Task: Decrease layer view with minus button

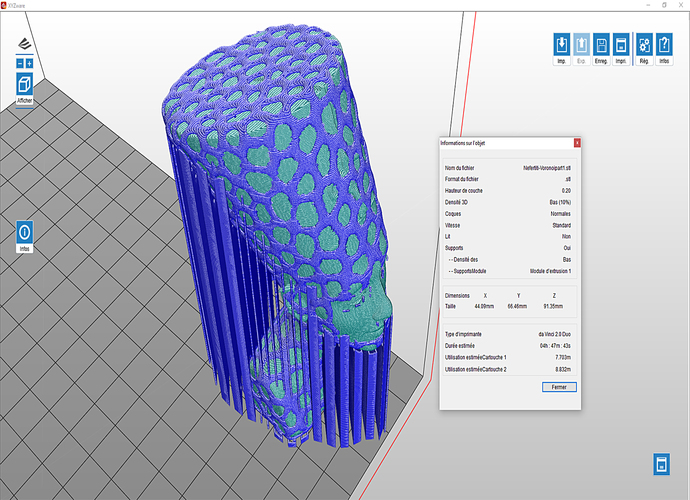Action: pos(20,63)
